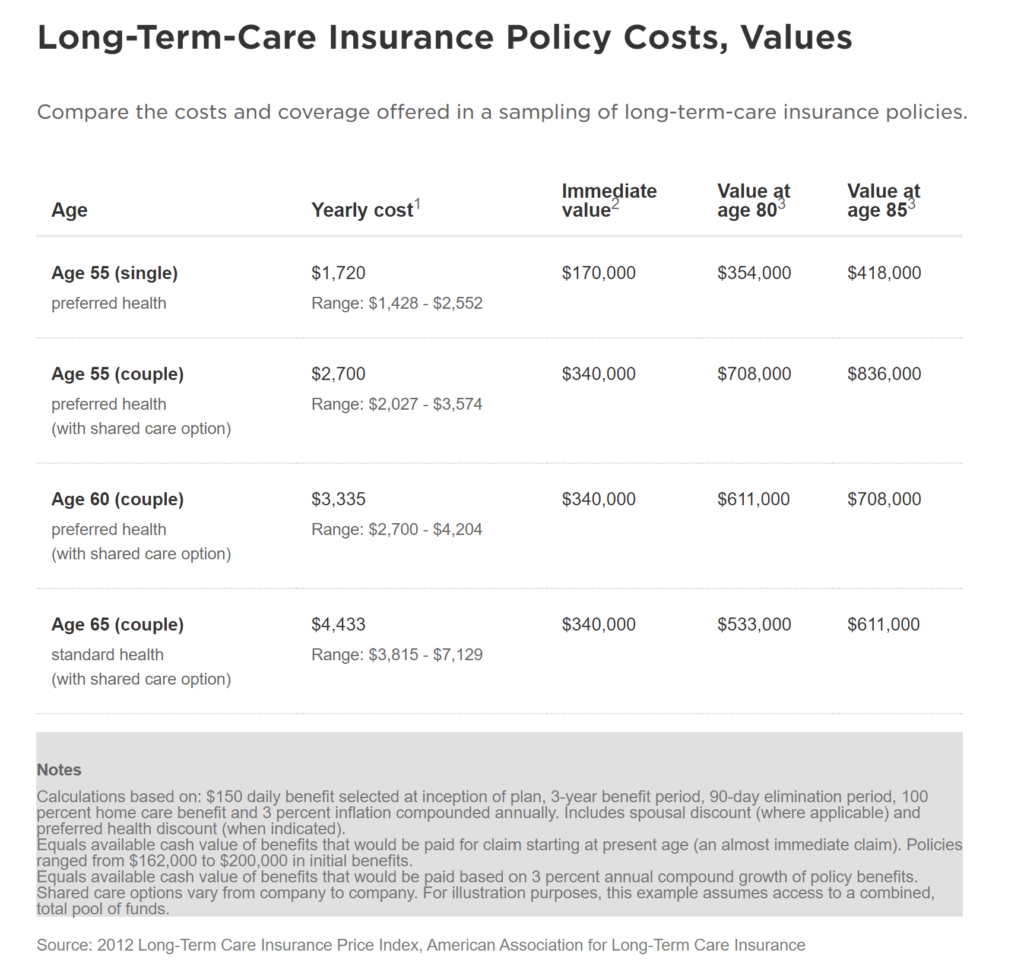
Task: Click the Value at age 80 header
Action: (753, 200)
